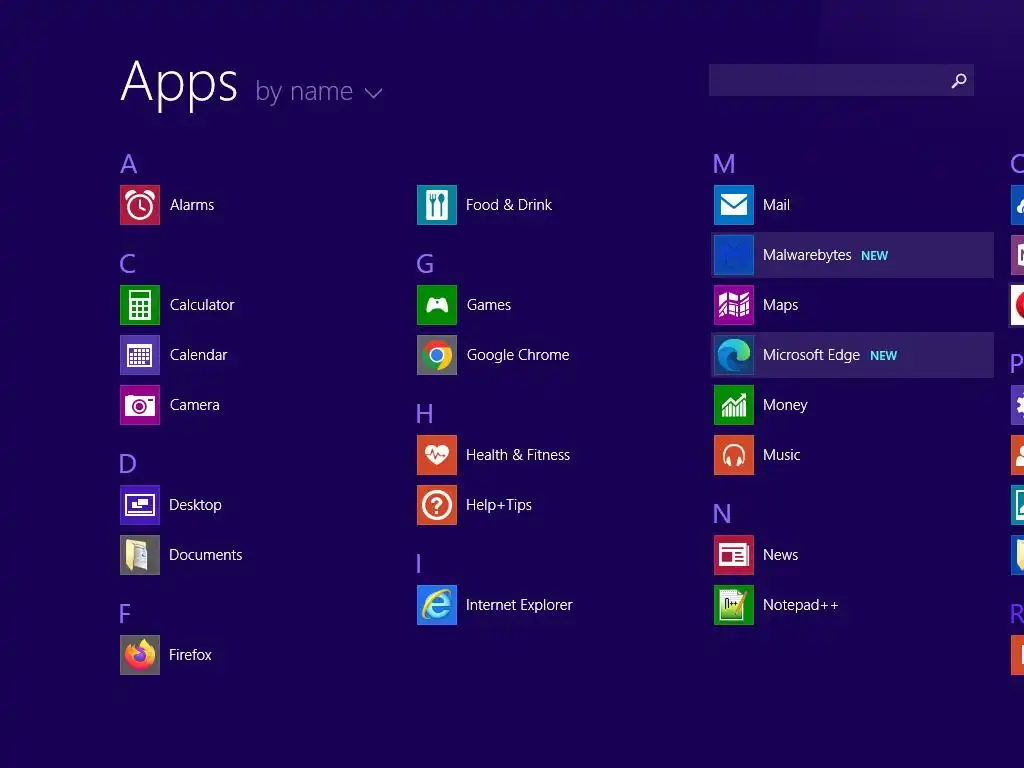Screen dimensions: 1024x768
Task: Open the Malwarebytes app icon
Action: 734,255
